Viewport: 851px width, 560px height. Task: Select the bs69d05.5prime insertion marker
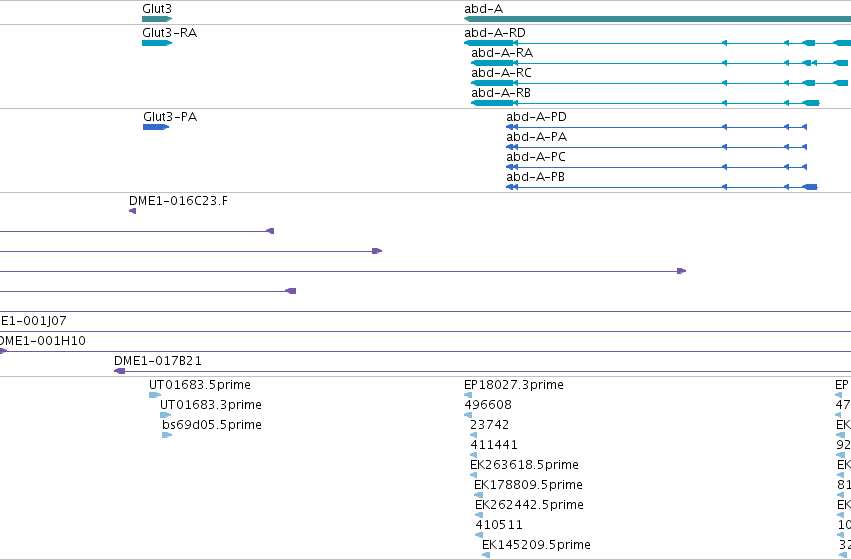click(167, 435)
